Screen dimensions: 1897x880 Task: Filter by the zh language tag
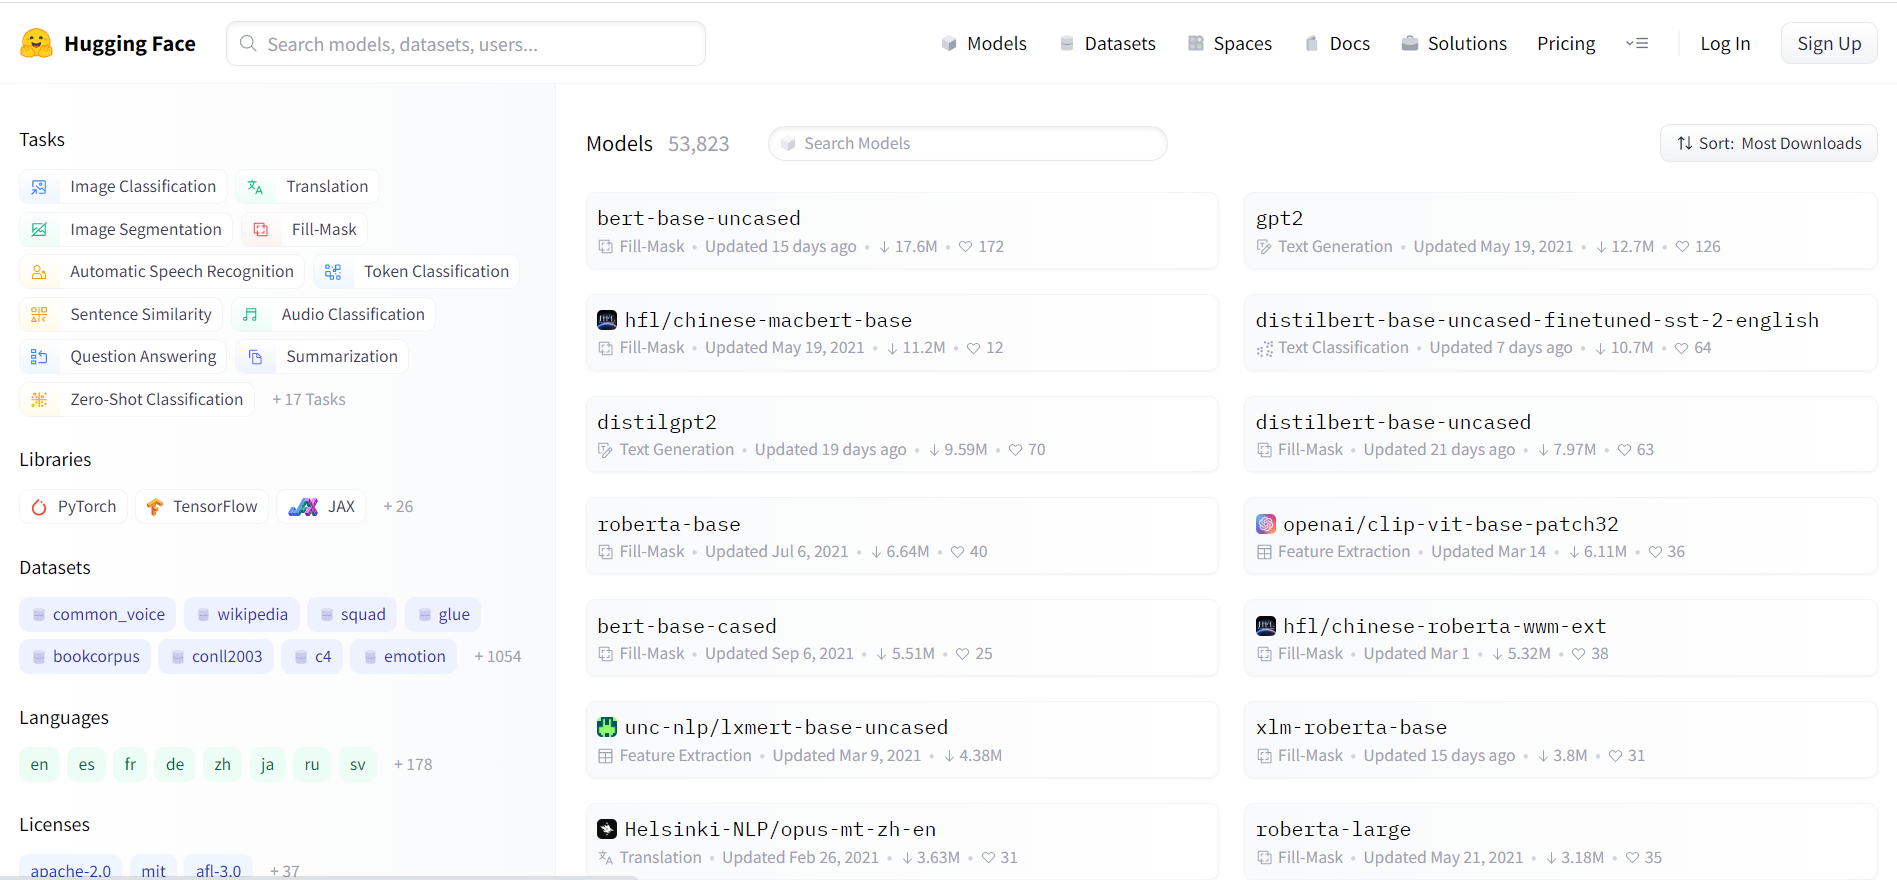tap(223, 765)
